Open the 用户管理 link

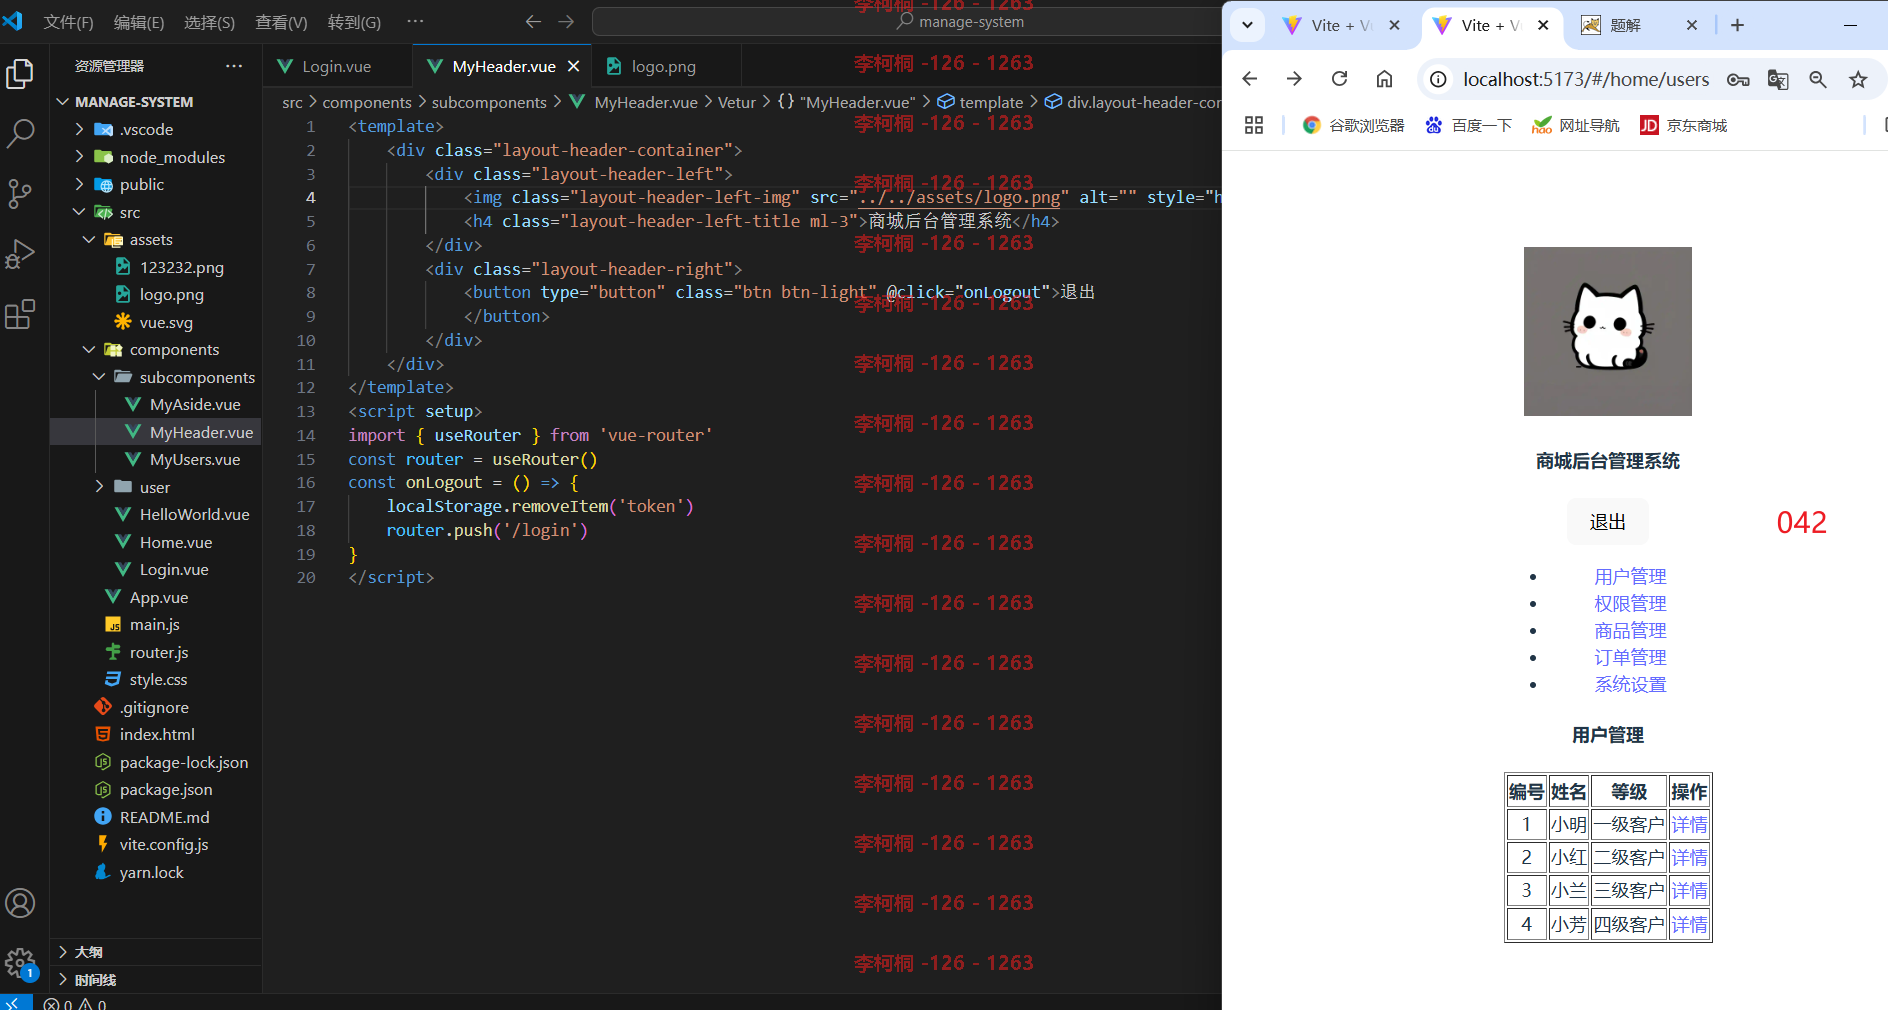[1630, 577]
